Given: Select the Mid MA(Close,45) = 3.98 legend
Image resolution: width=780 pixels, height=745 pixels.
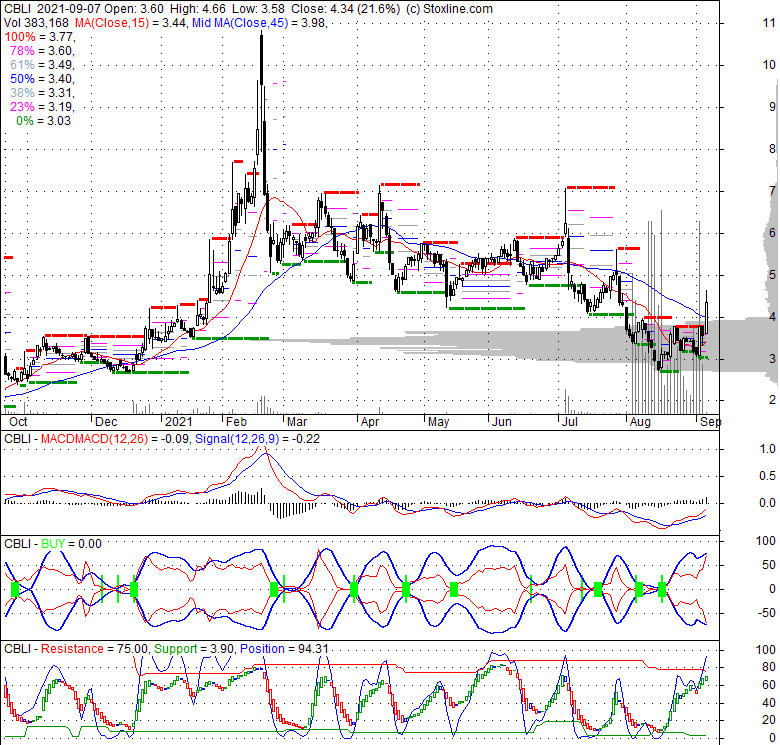Looking at the screenshot, I should (x=259, y=23).
